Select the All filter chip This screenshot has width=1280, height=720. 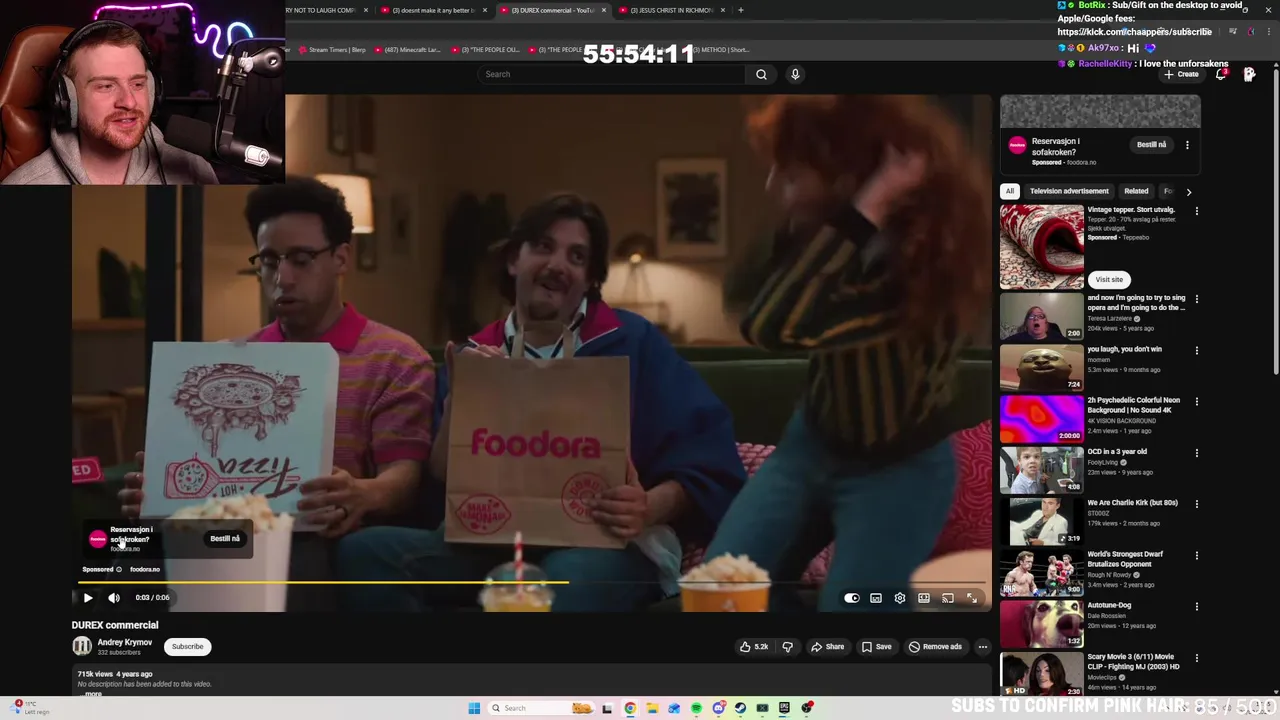1010,191
